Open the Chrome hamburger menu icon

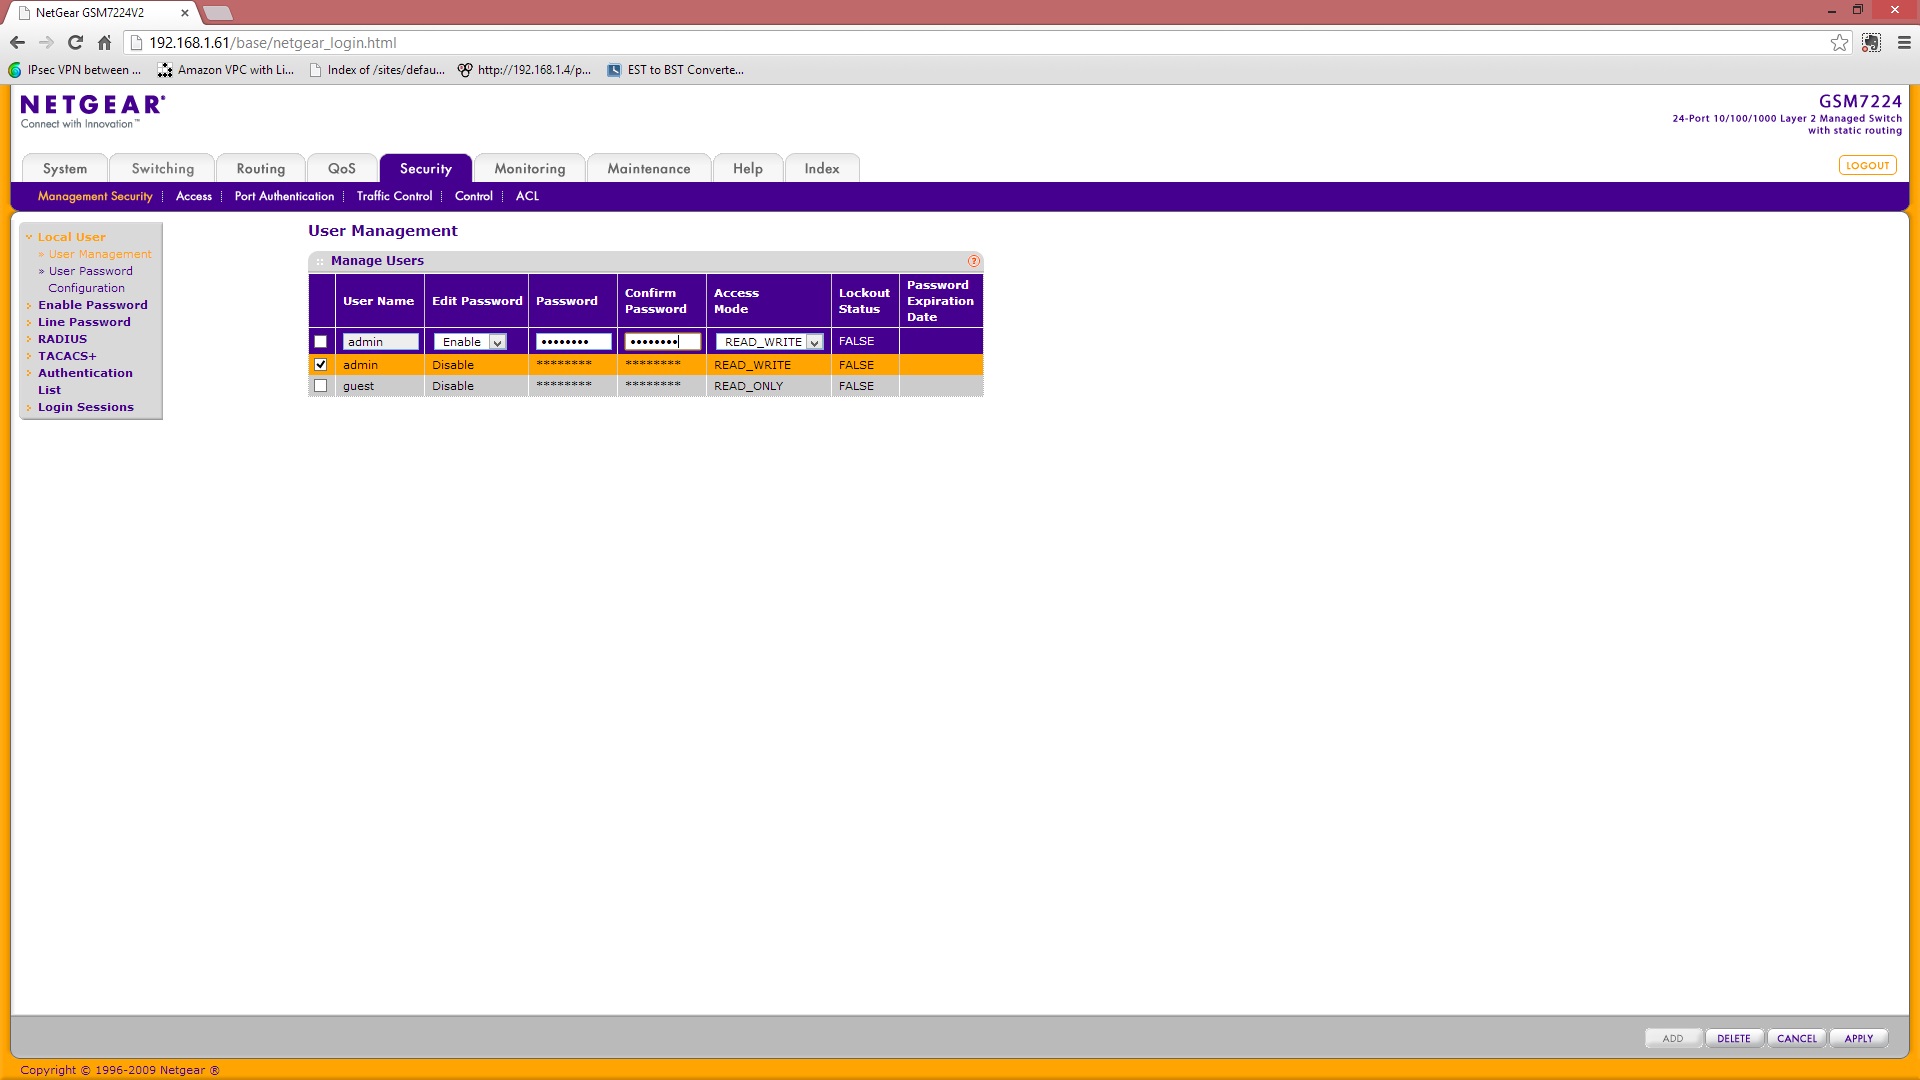[1903, 42]
